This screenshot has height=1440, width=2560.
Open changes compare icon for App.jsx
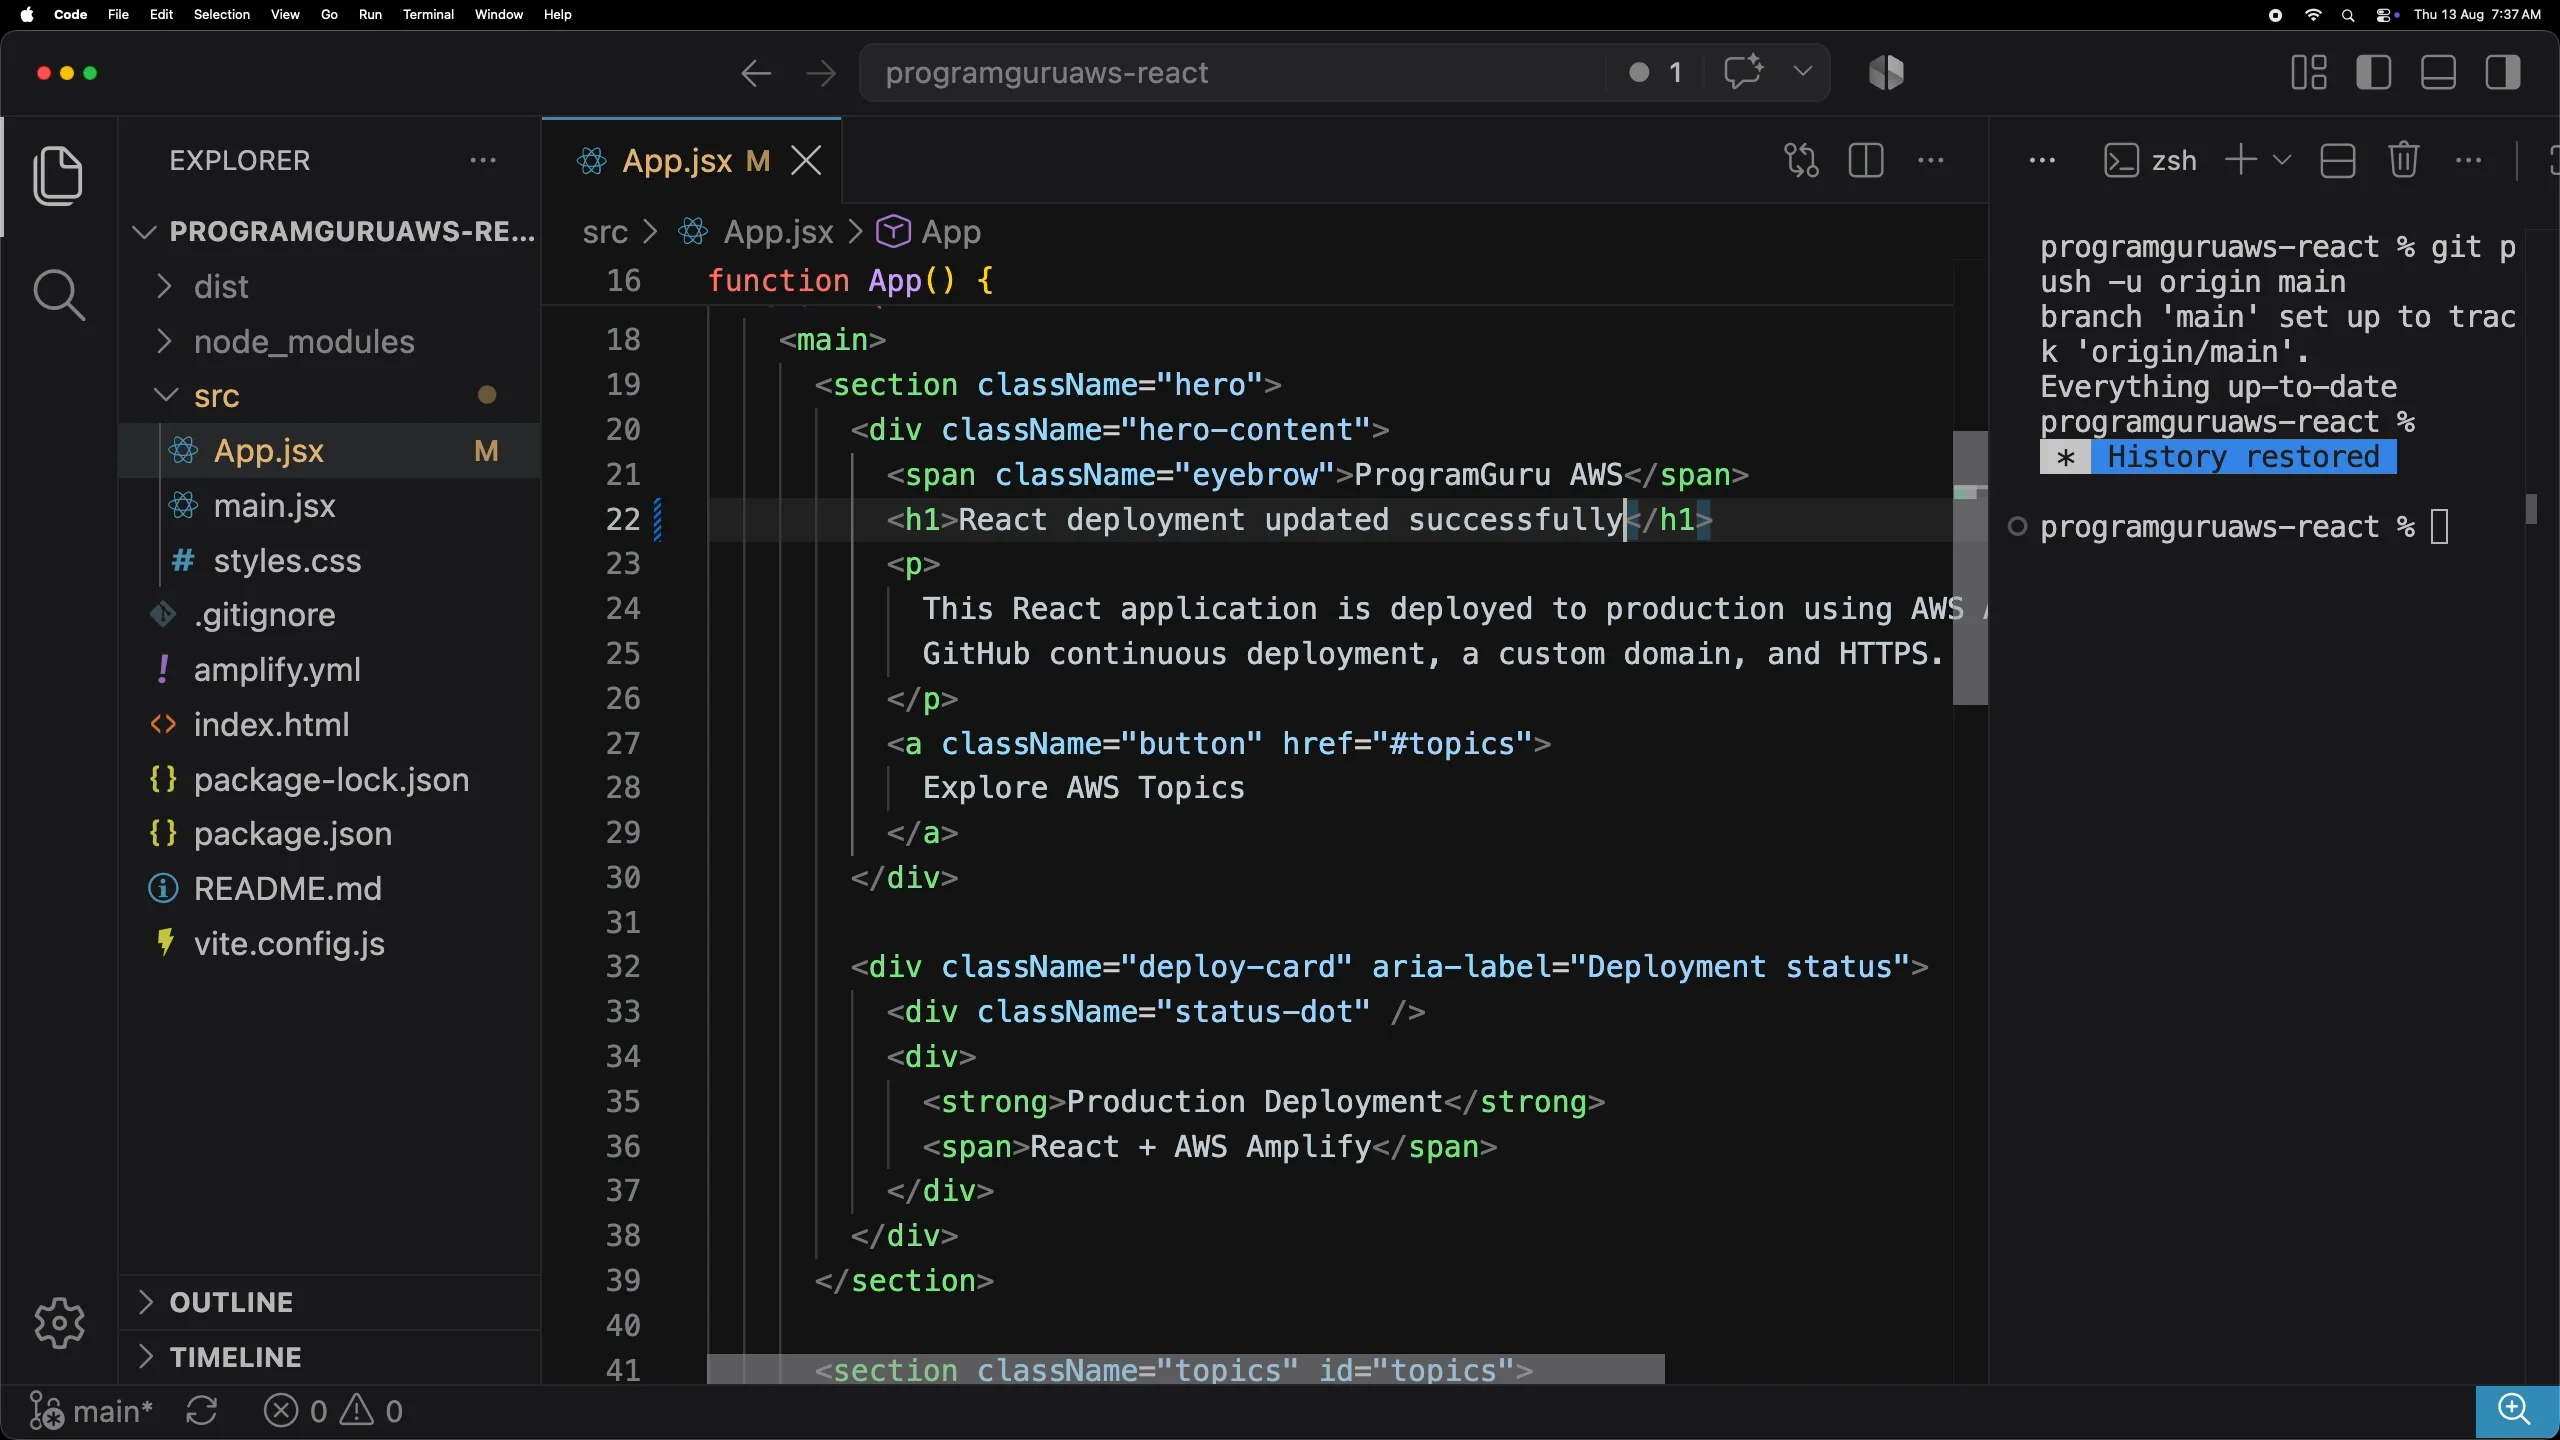click(1801, 161)
